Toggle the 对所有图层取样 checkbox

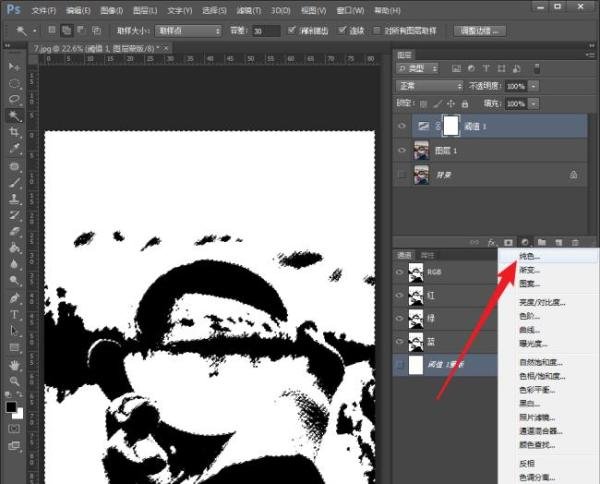377,30
